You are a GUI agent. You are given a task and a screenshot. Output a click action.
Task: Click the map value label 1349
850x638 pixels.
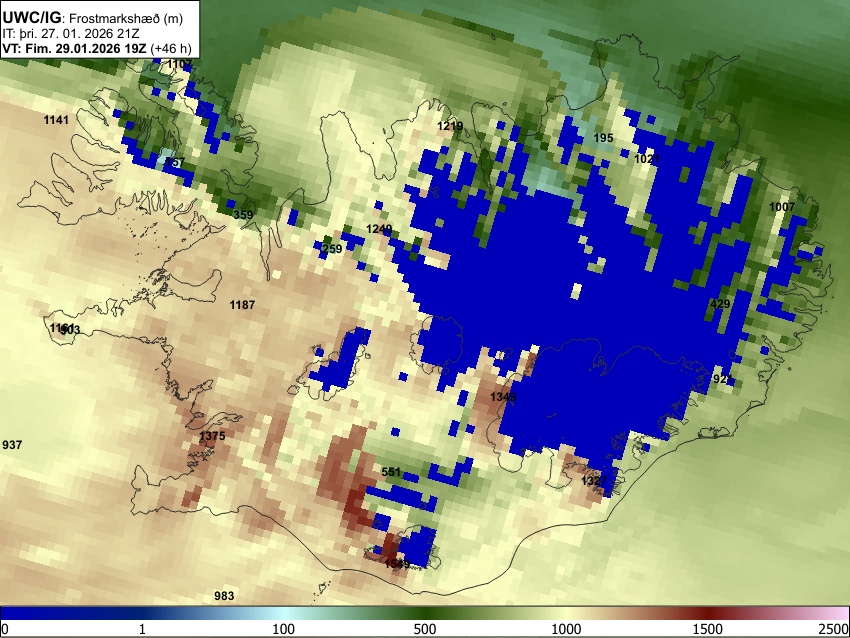pyautogui.click(x=503, y=397)
